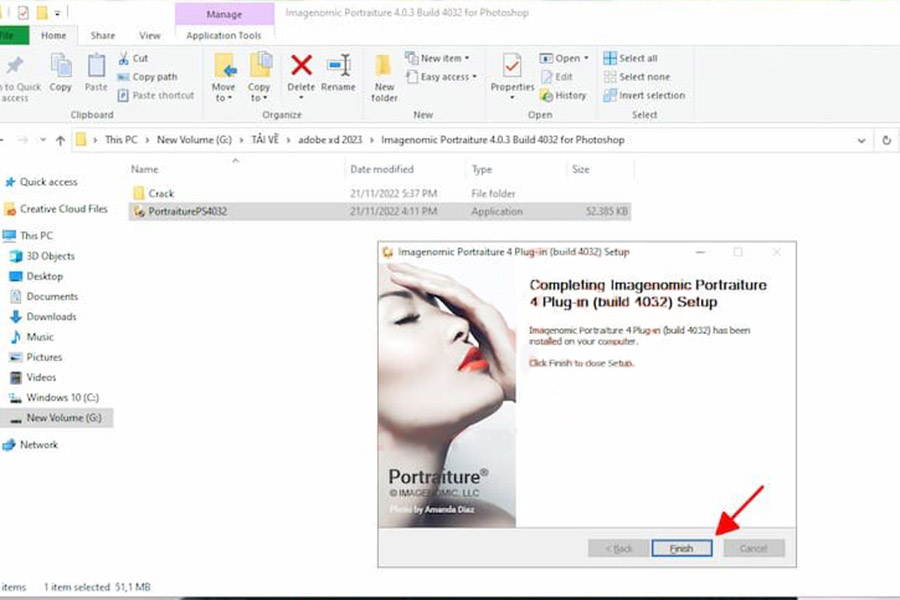Expand the Open button dropdown
This screenshot has width=900, height=600.
pos(586,58)
